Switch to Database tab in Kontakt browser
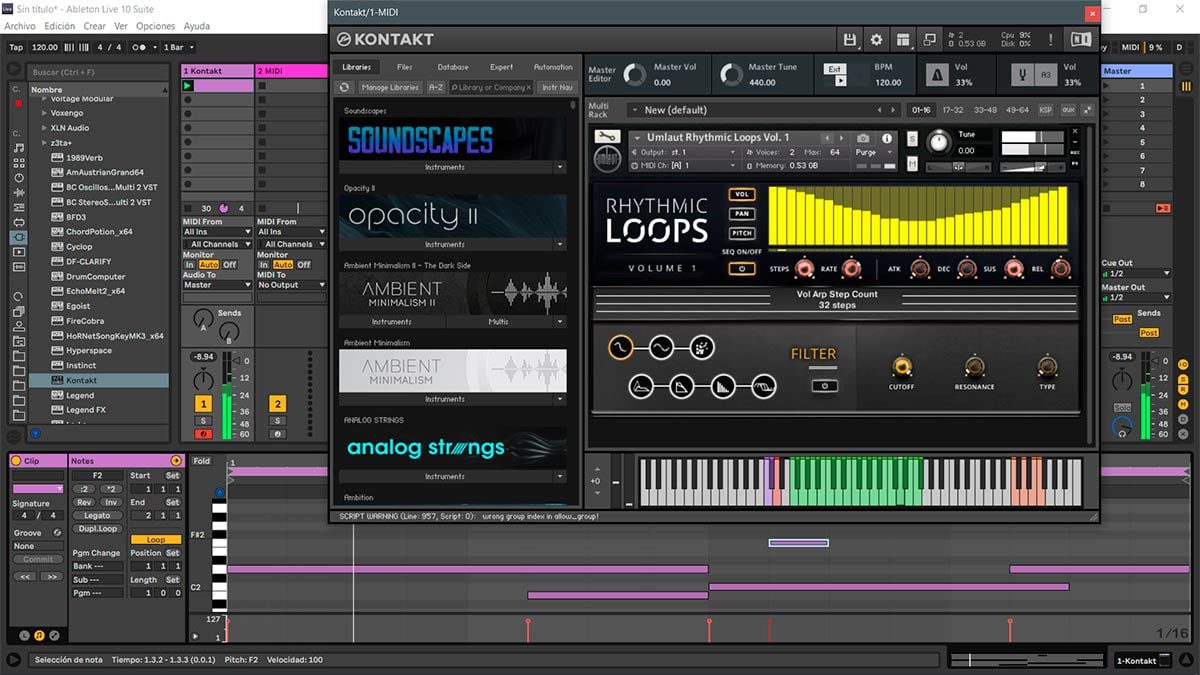 [x=453, y=67]
